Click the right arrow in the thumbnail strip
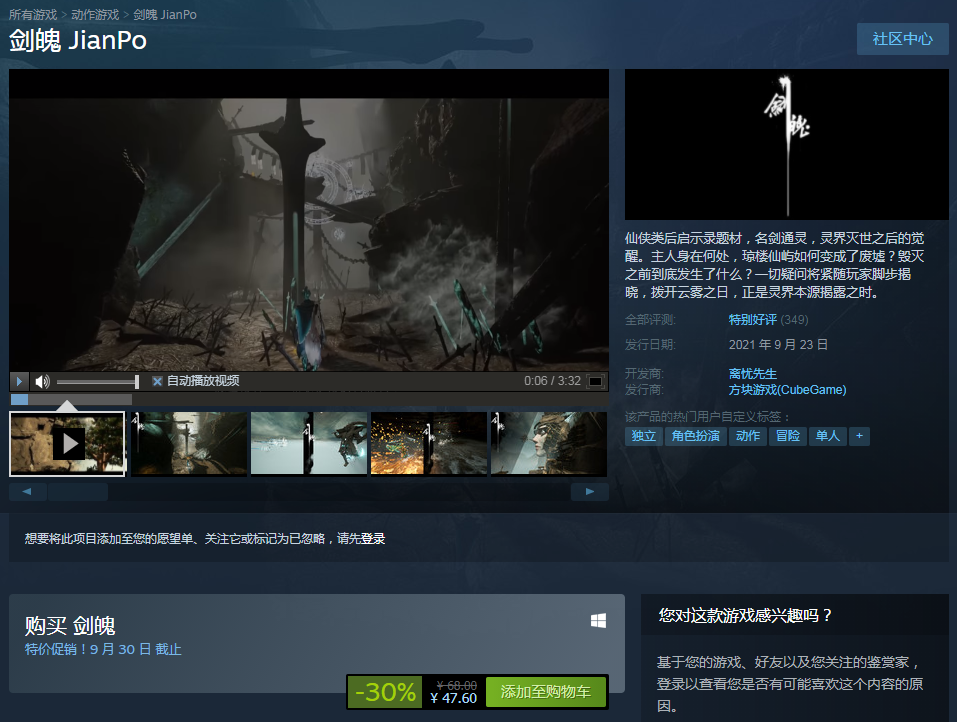Screen dimensions: 957x722 point(590,491)
